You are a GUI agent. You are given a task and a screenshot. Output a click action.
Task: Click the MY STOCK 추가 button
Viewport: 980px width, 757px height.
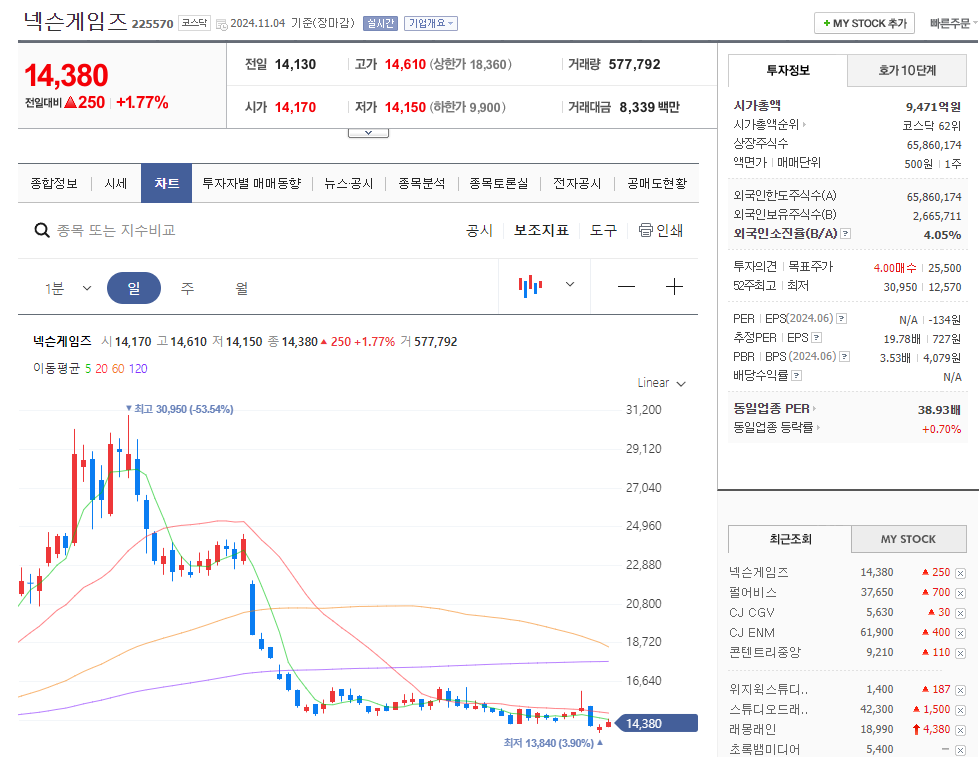coord(864,23)
